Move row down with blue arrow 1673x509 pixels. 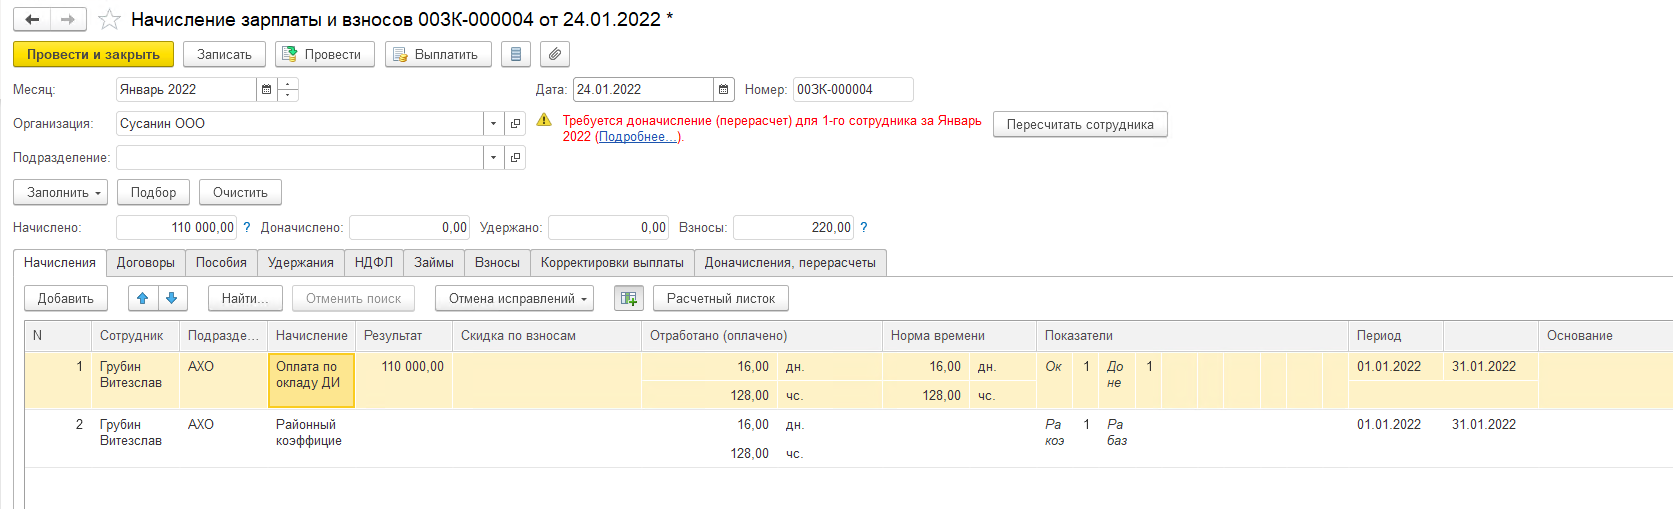(x=172, y=298)
